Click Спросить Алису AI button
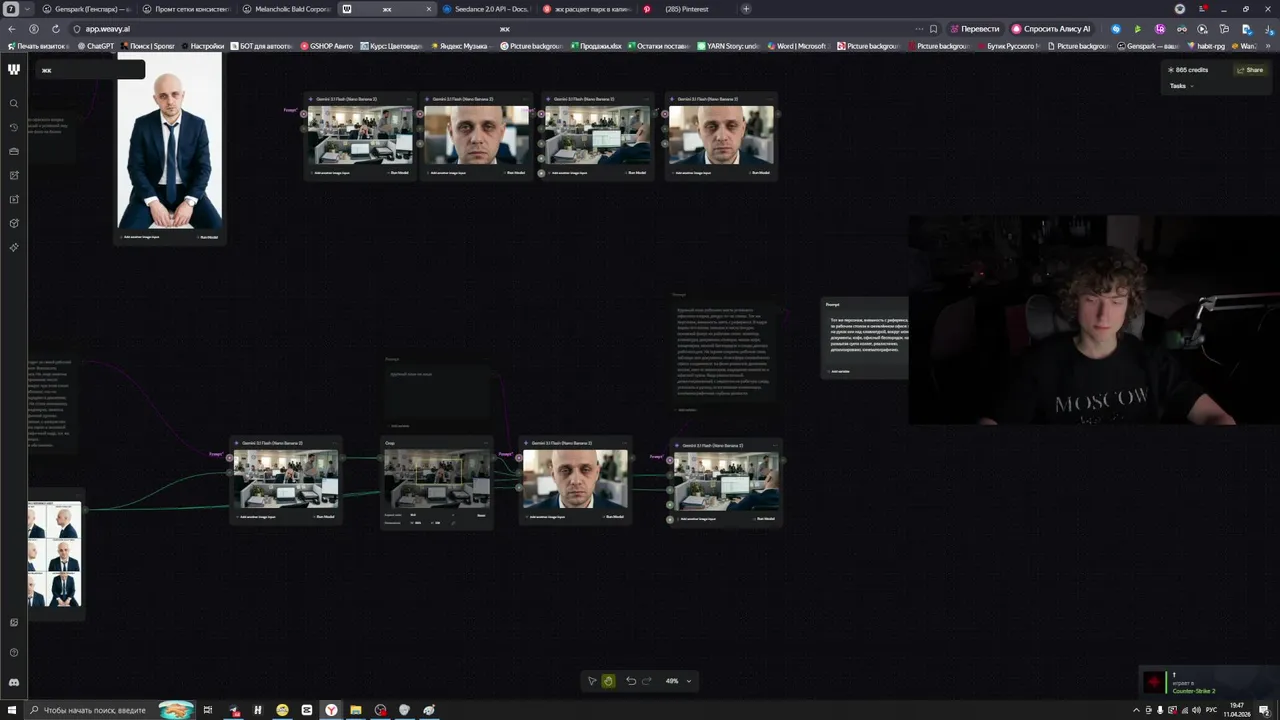Viewport: 1280px width, 720px height. [1051, 29]
